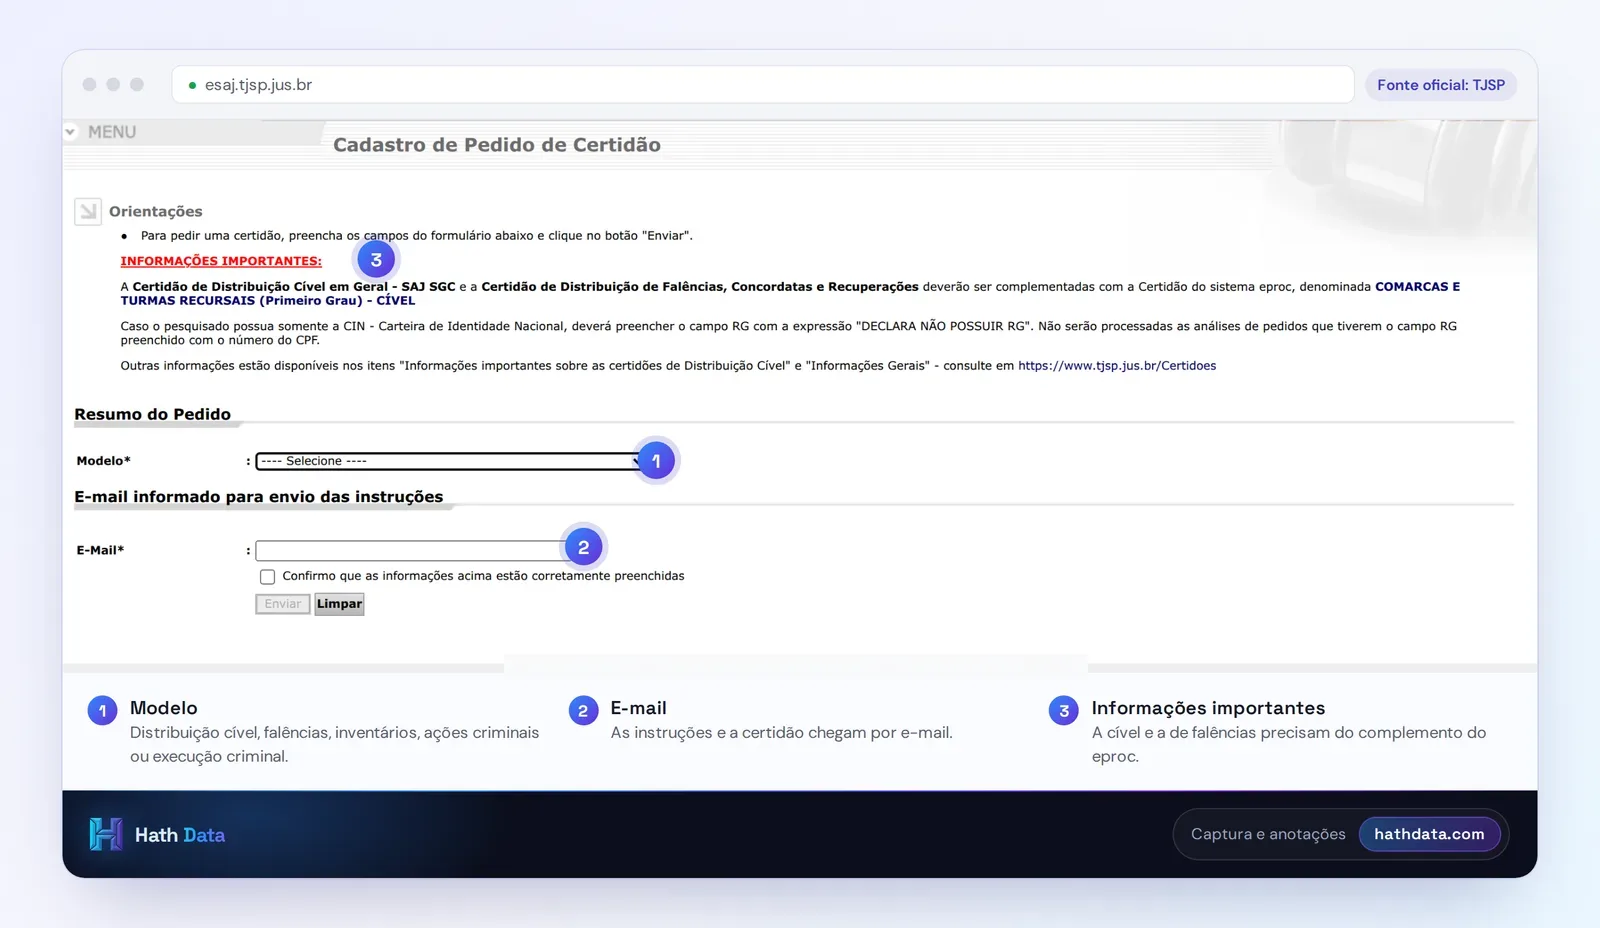Click the COMARCAS E TURMAS RECURSAIS text
Viewport: 1600px width, 928px height.
tap(790, 293)
